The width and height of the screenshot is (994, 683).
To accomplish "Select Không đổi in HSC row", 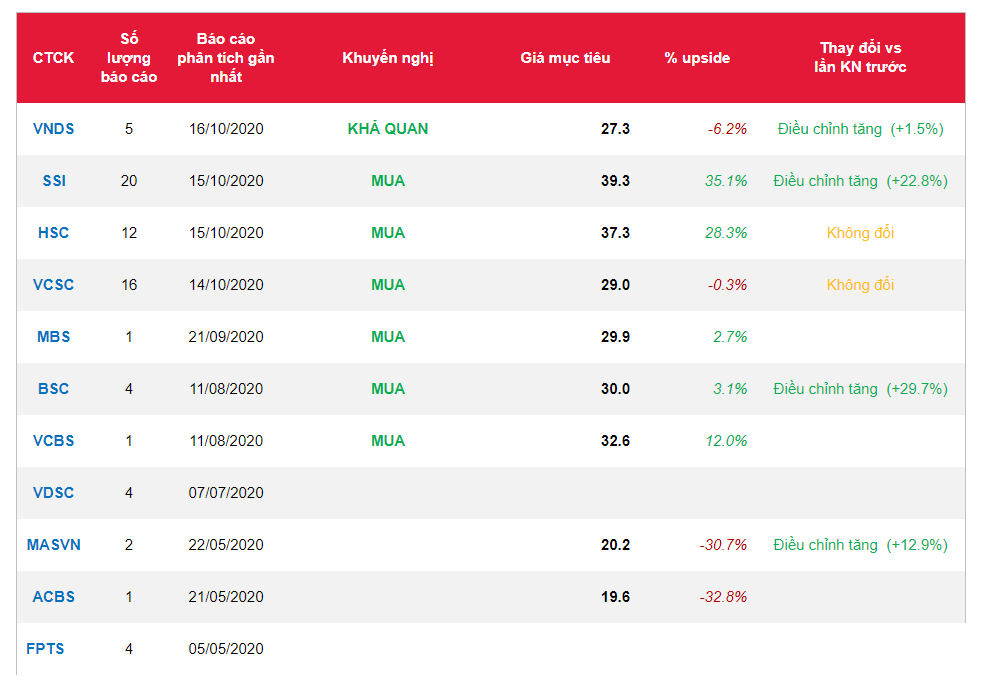I will (x=860, y=233).
